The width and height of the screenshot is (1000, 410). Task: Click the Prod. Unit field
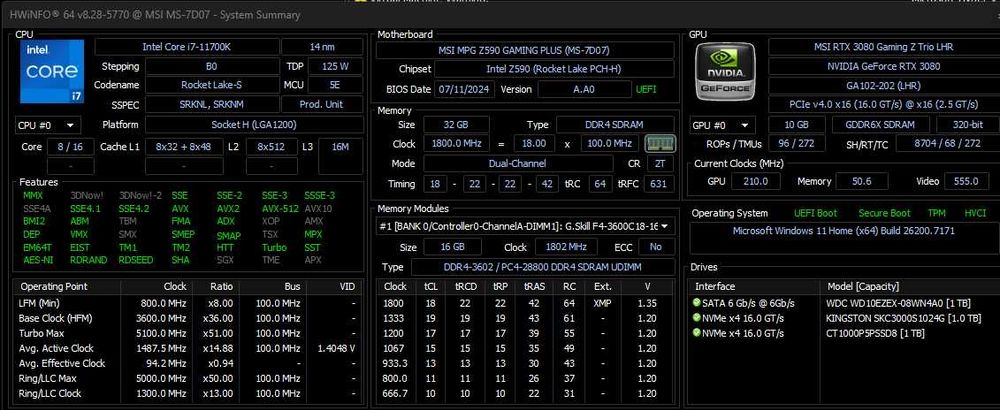pyautogui.click(x=322, y=104)
